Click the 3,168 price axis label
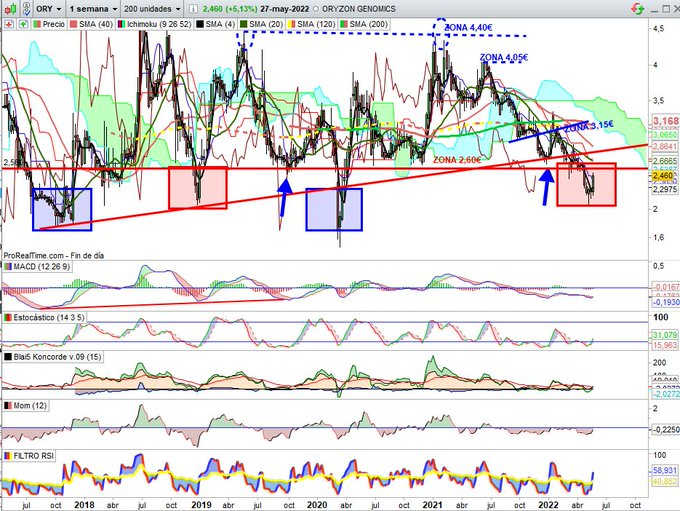 tap(665, 121)
